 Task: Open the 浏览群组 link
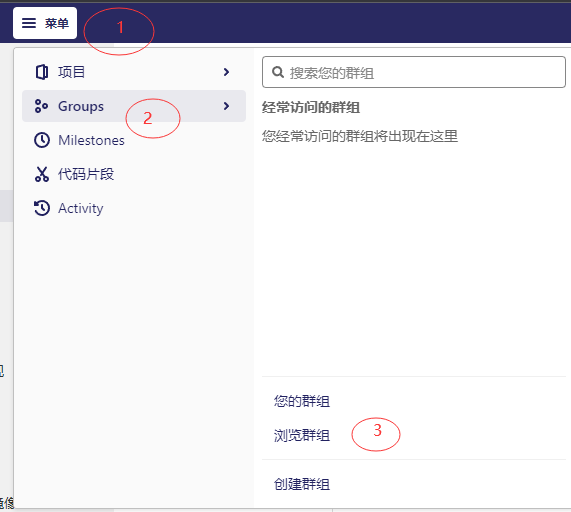(x=302, y=435)
